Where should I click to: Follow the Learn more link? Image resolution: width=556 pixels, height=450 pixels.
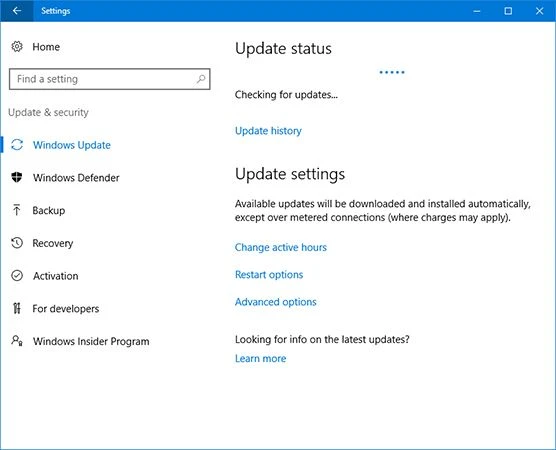pyautogui.click(x=260, y=359)
